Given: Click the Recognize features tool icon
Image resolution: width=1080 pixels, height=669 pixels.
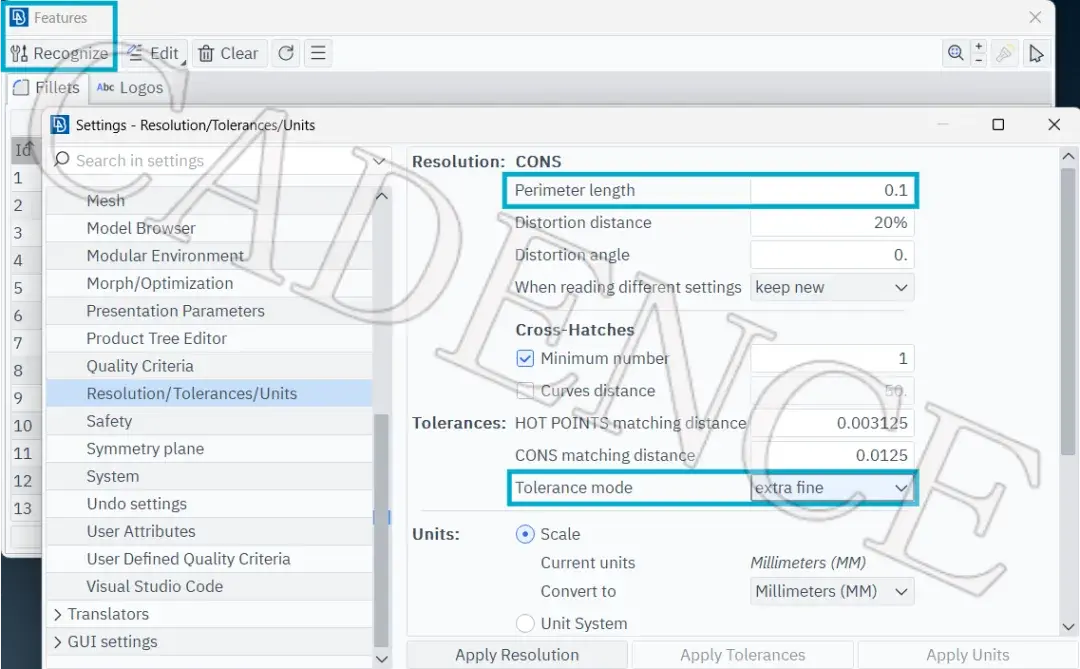Looking at the screenshot, I should [x=19, y=54].
